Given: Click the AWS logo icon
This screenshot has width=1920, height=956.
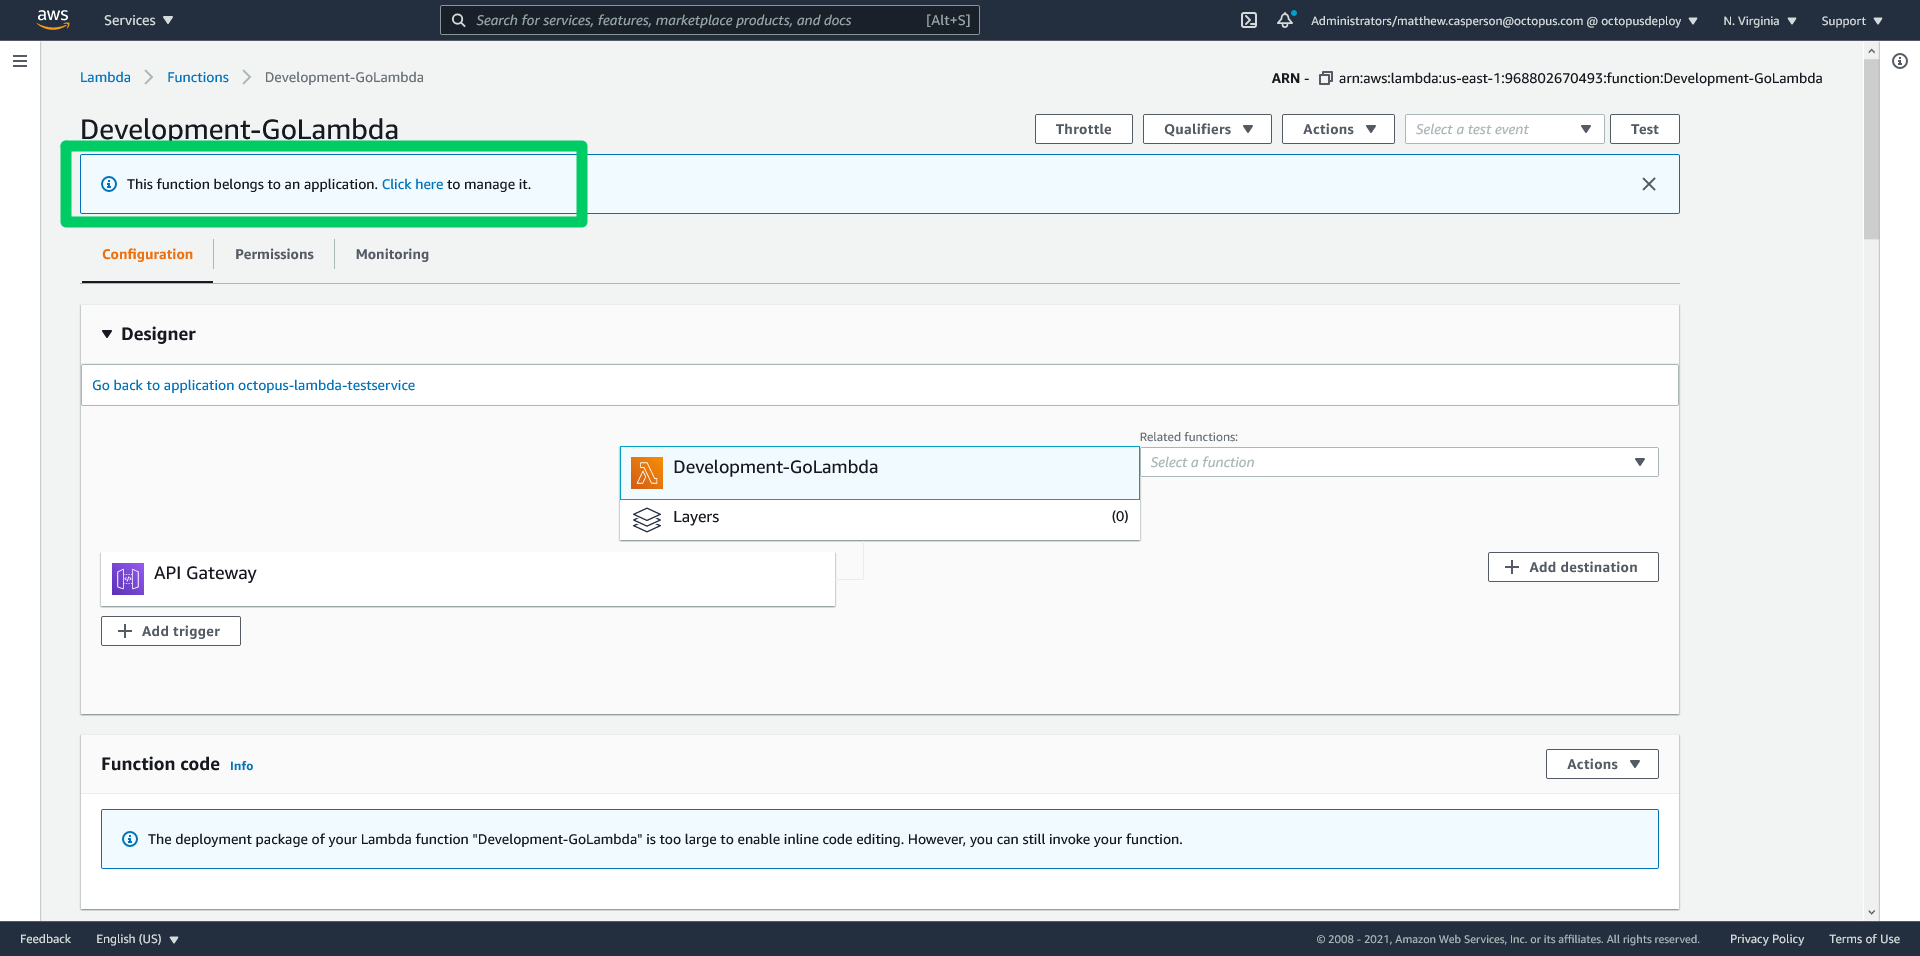Looking at the screenshot, I should coord(53,19).
